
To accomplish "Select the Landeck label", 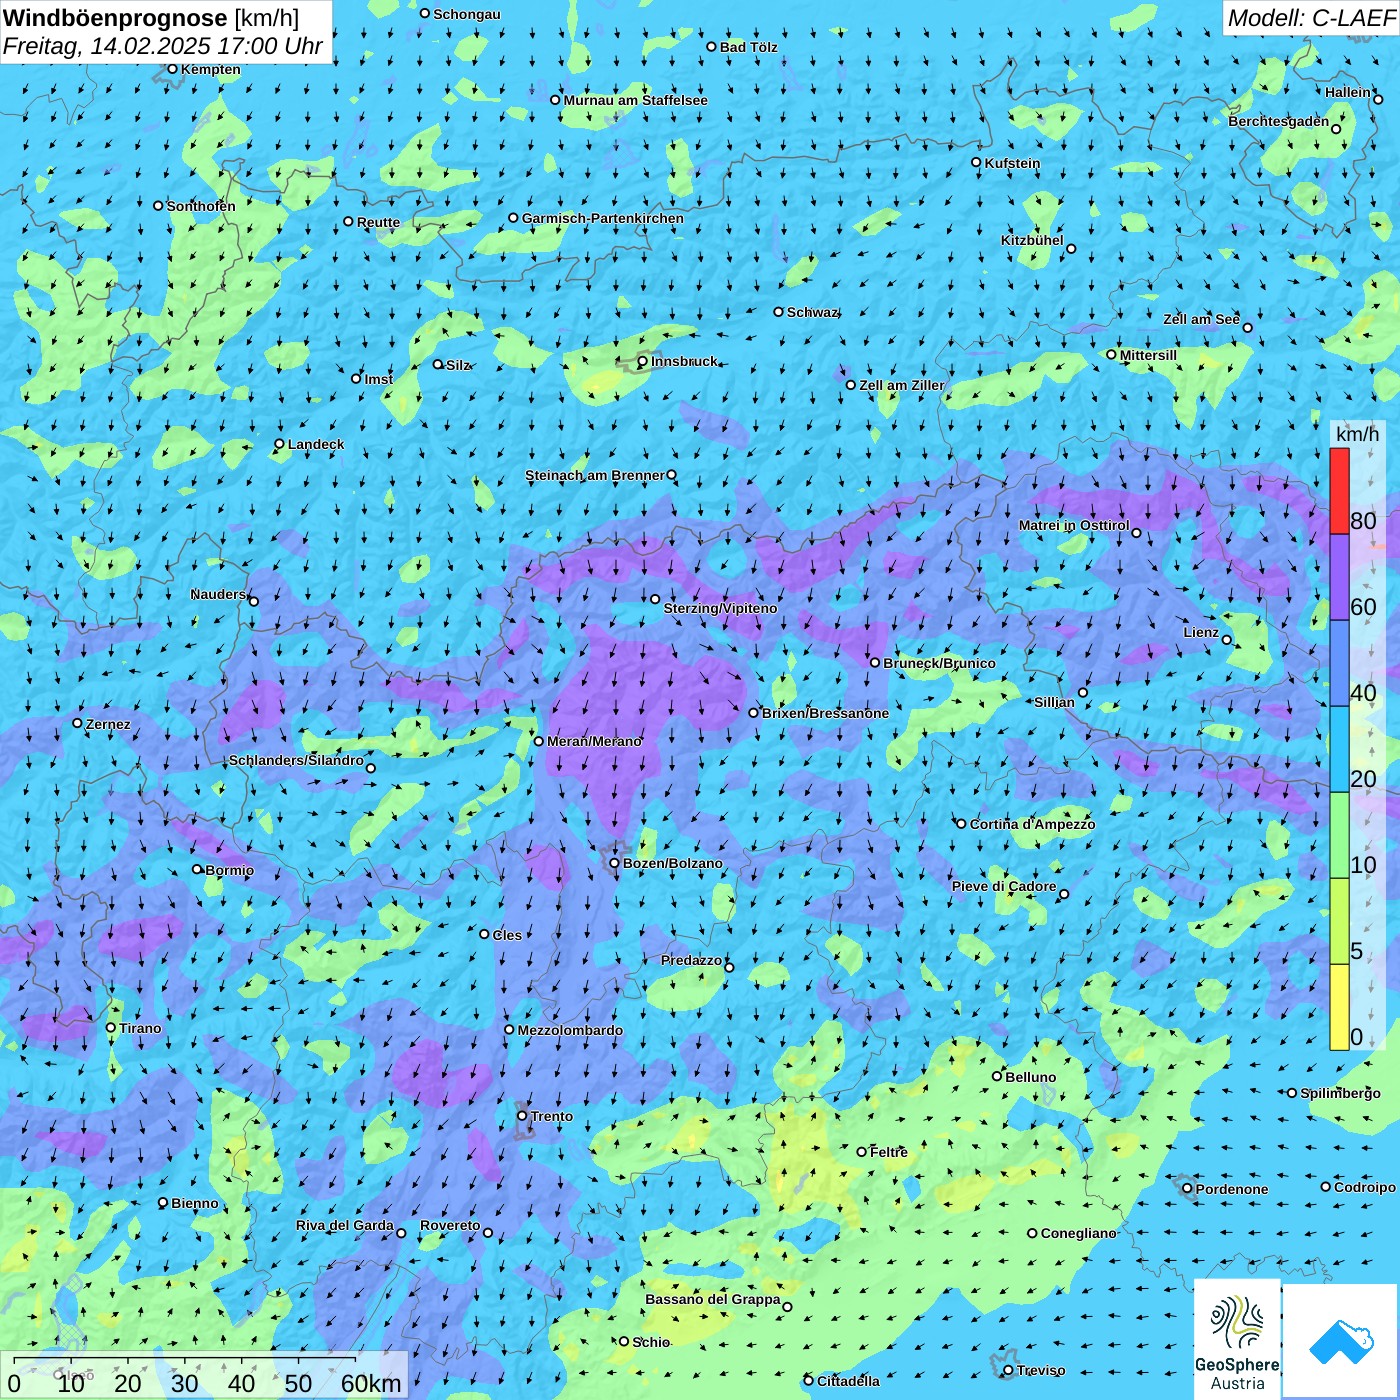I will pyautogui.click(x=316, y=444).
